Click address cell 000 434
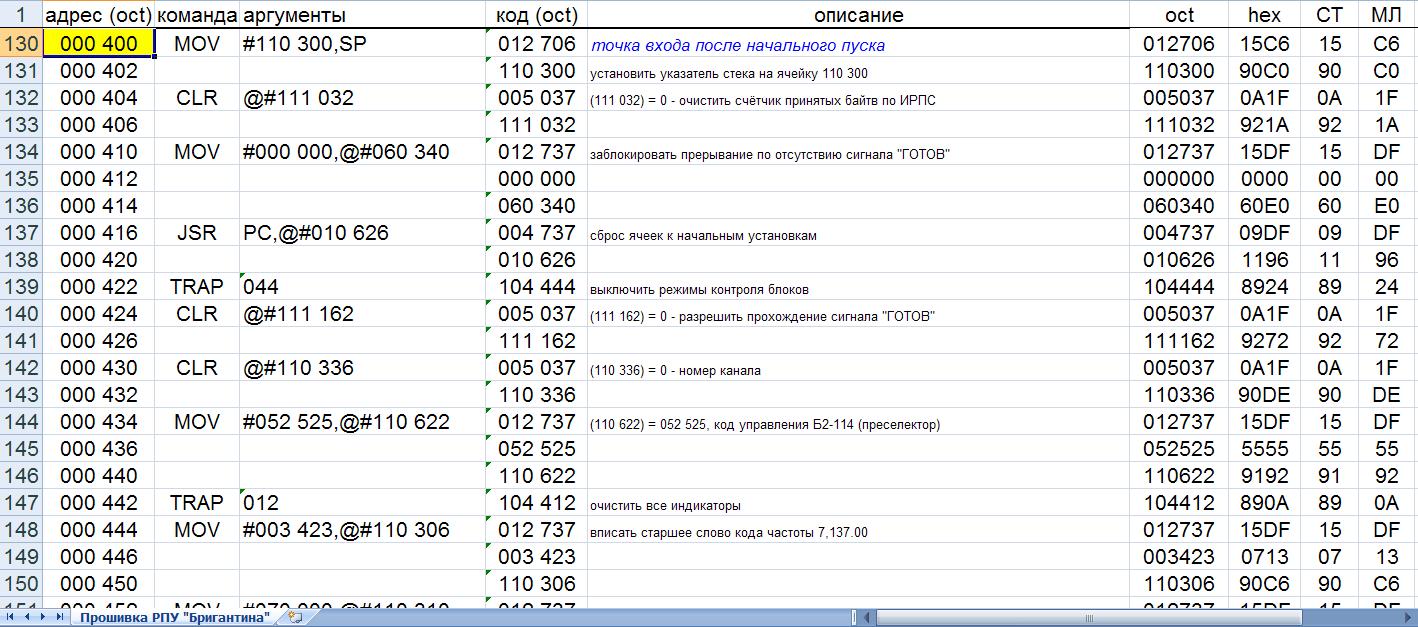 click(99, 422)
